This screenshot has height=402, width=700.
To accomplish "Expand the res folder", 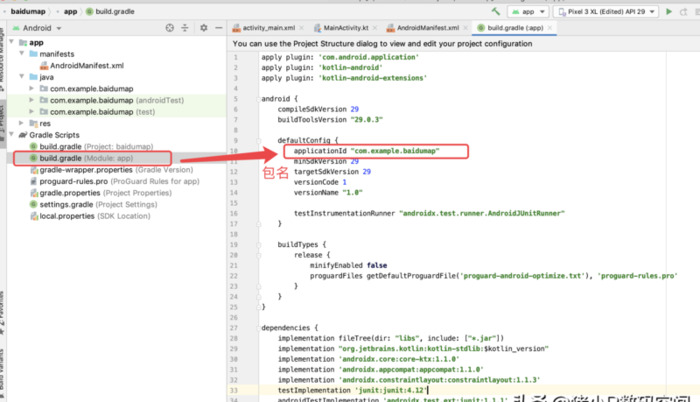I will (x=22, y=123).
